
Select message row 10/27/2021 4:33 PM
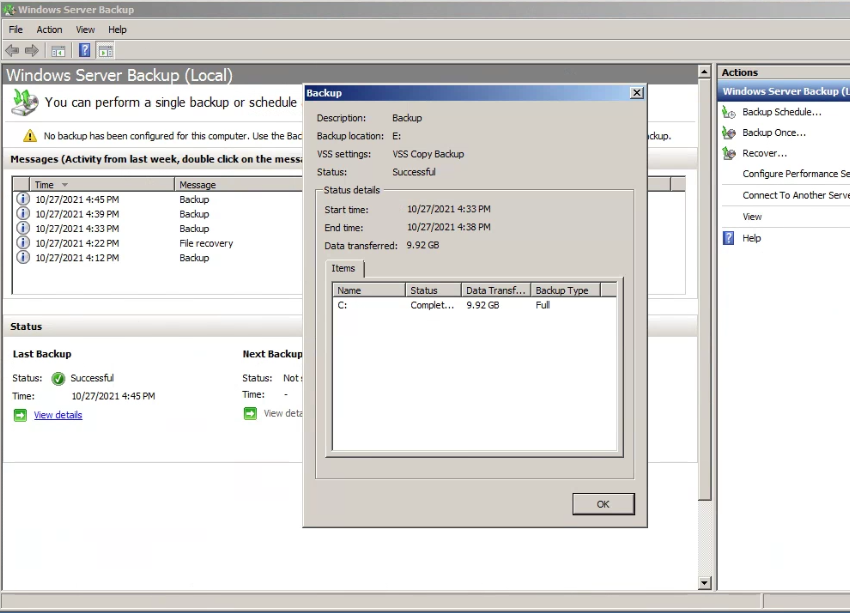click(158, 229)
